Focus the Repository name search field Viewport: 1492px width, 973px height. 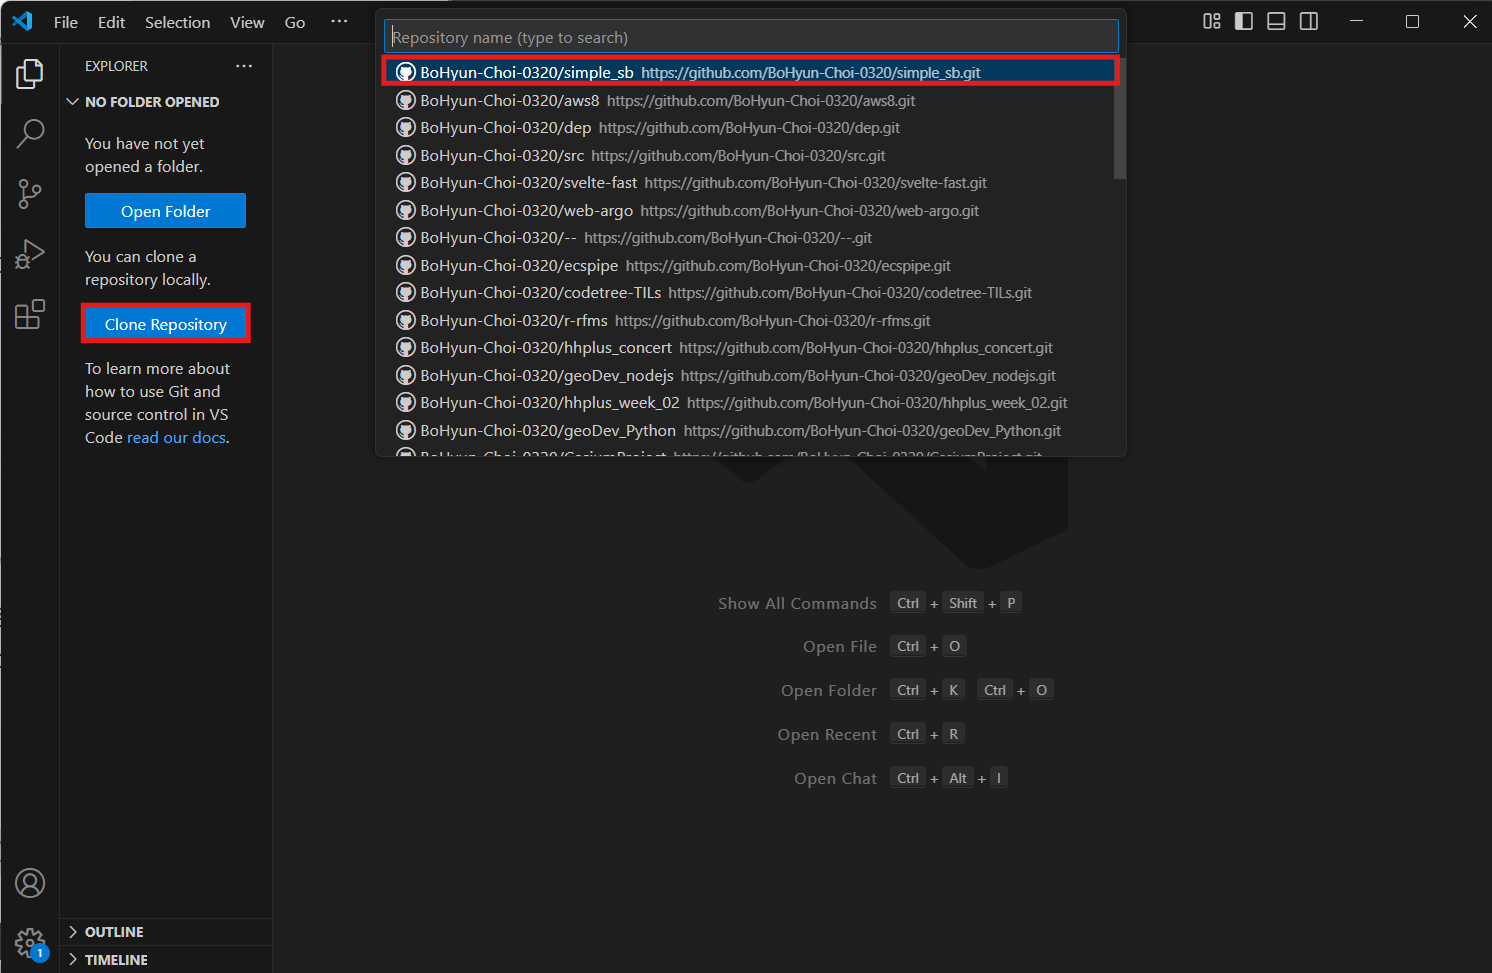click(x=751, y=37)
